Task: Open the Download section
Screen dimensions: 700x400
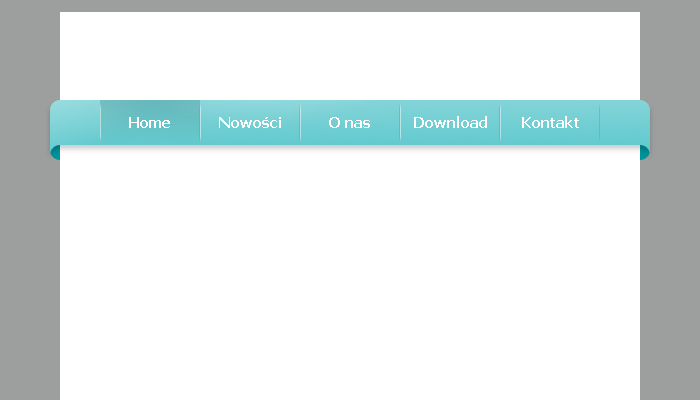Action: [x=450, y=122]
